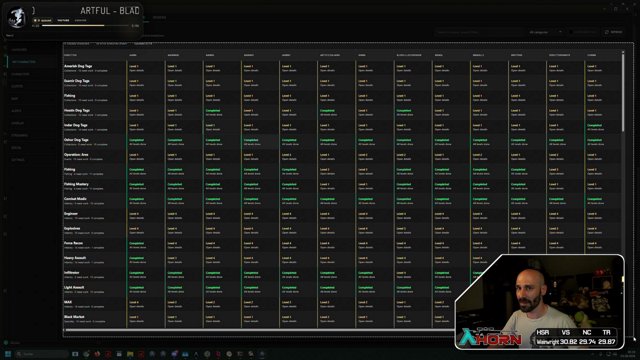640x360 pixels.
Task: Click the Windows taskbar search box
Action: click(x=41, y=354)
